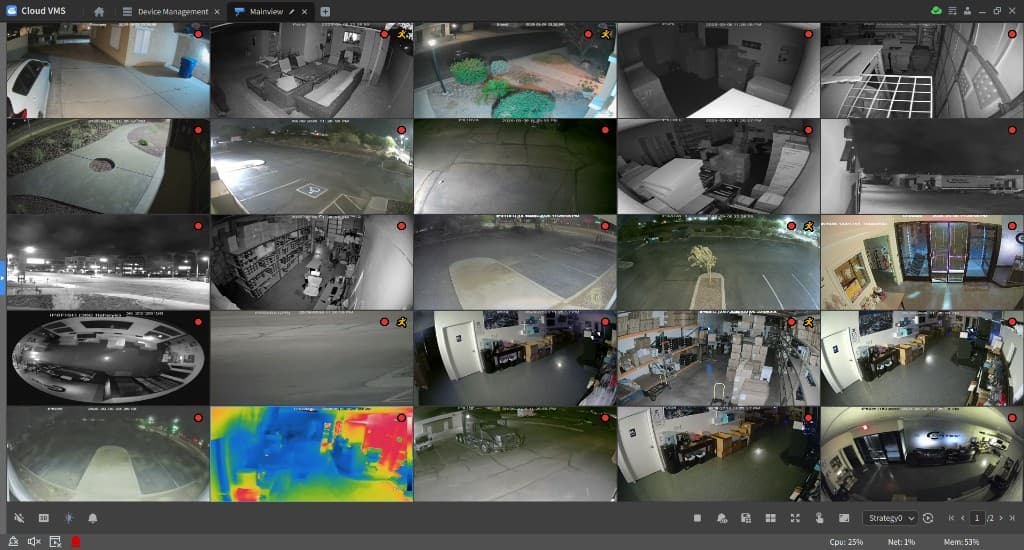Select the garden with green bushes feed
The height and width of the screenshot is (550, 1024).
pyautogui.click(x=515, y=71)
